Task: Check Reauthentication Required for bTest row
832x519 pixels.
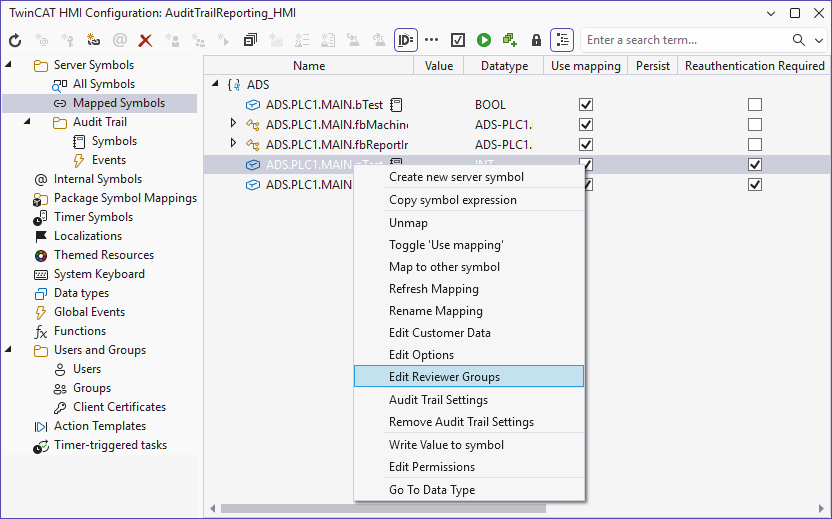Action: (755, 105)
